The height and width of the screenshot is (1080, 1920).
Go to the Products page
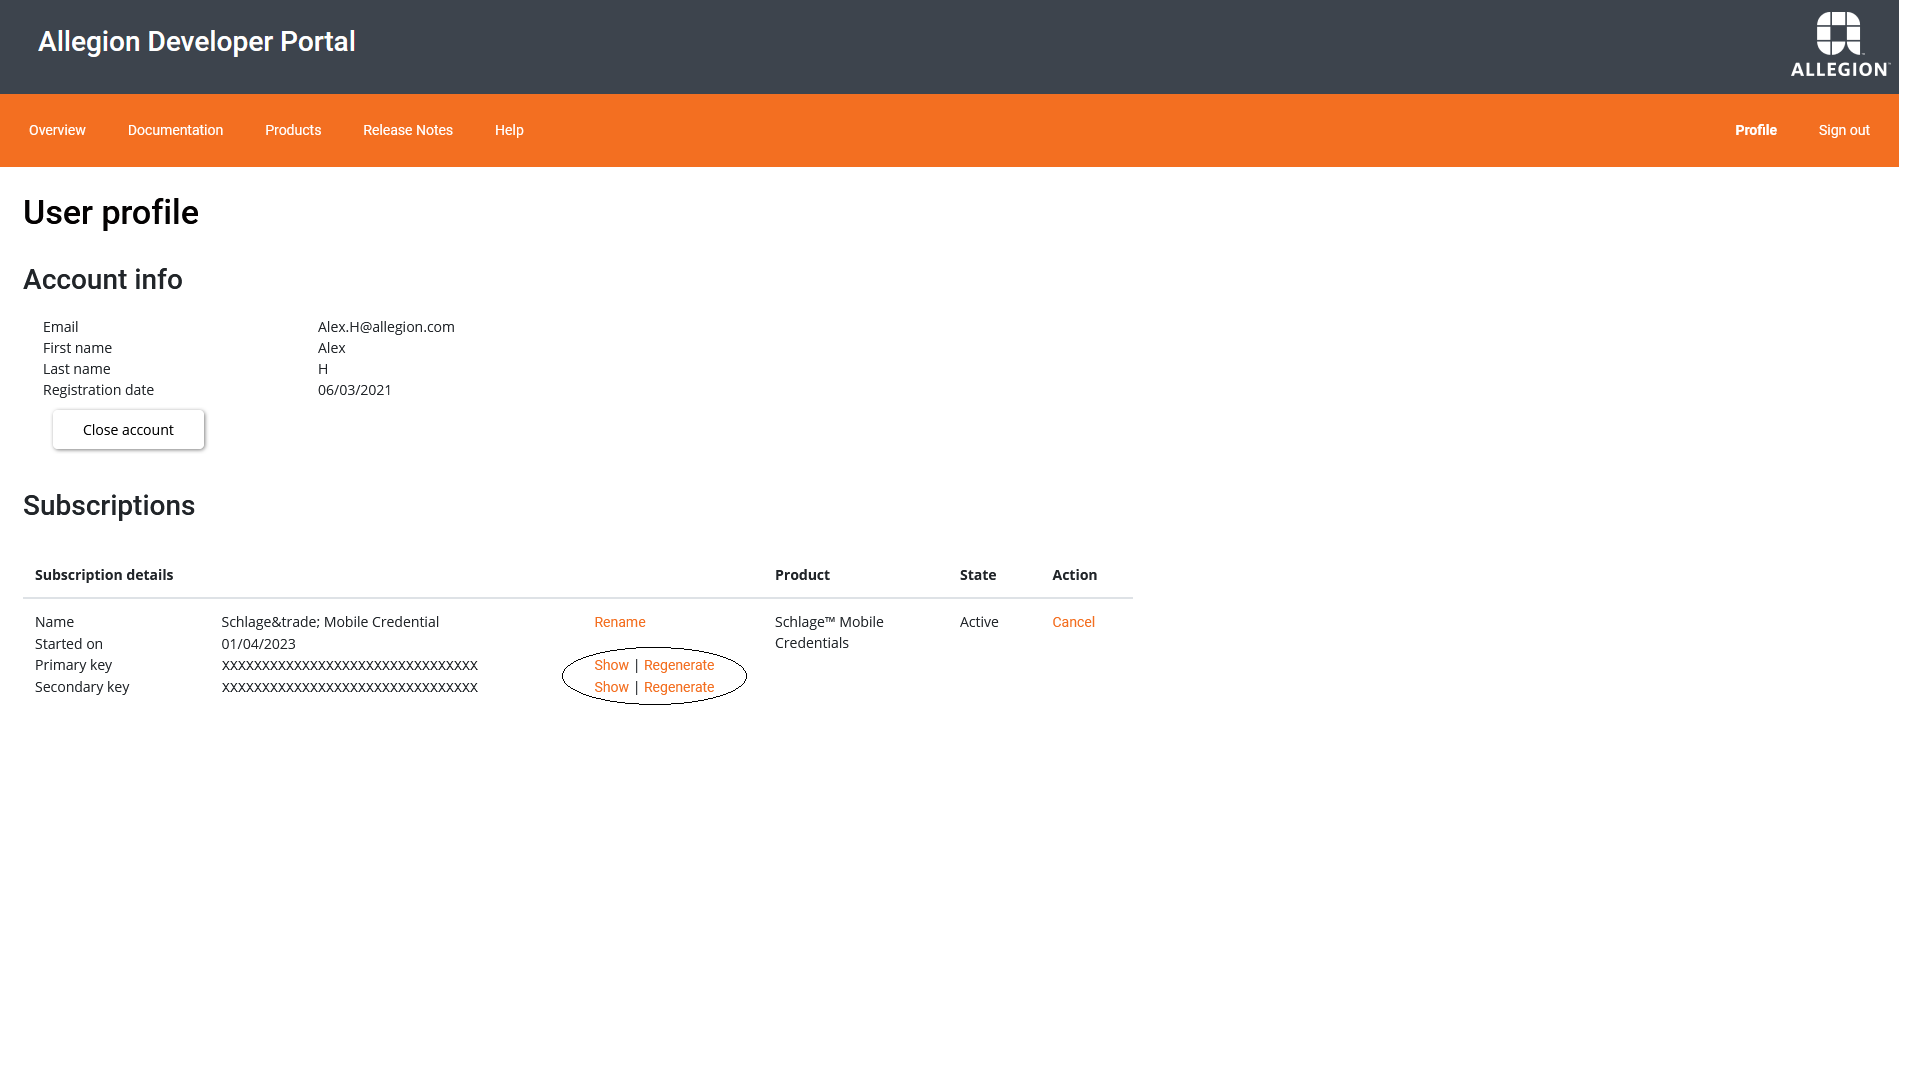click(x=293, y=130)
